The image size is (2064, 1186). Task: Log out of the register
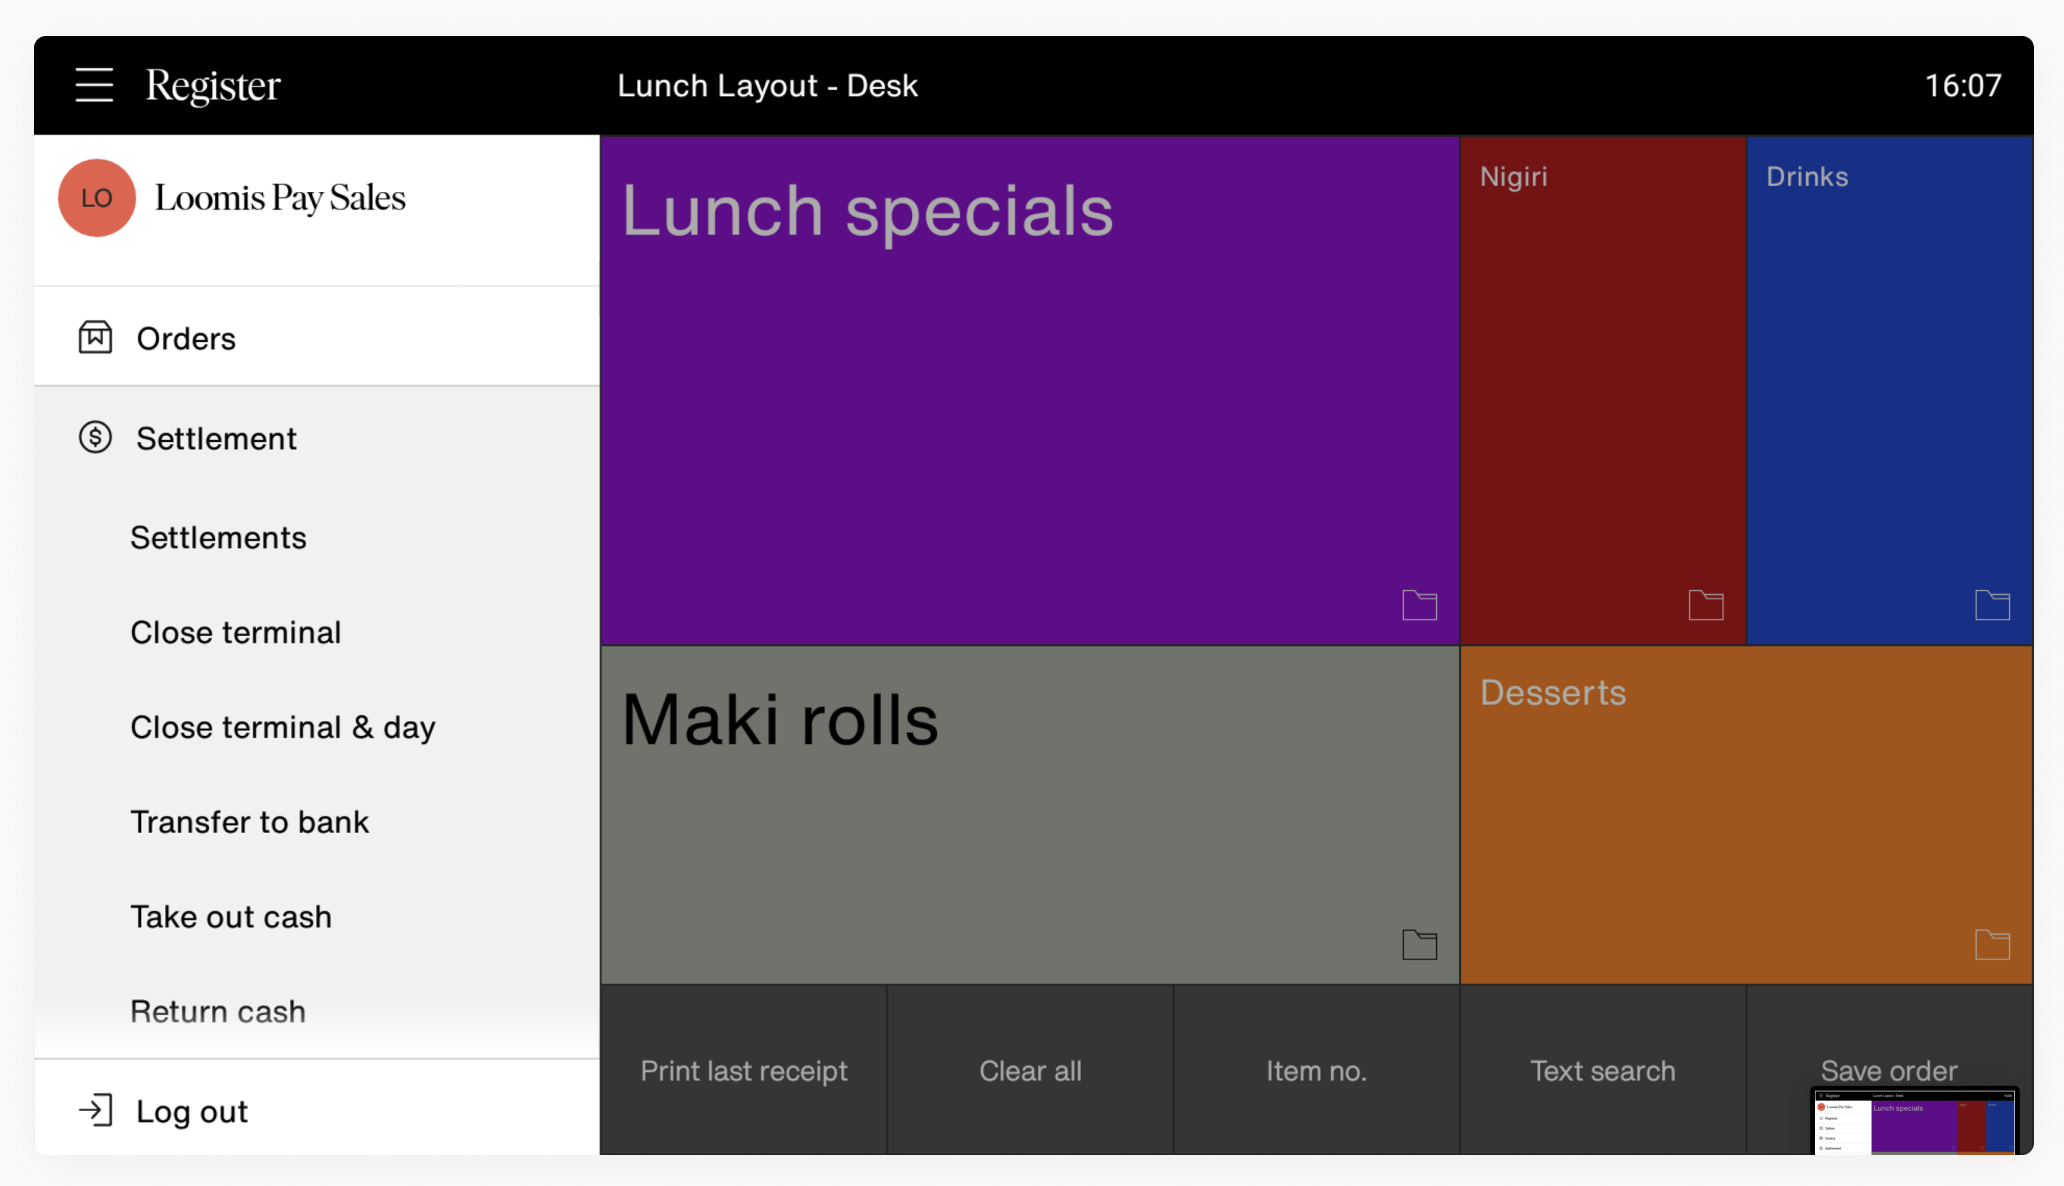point(317,1110)
